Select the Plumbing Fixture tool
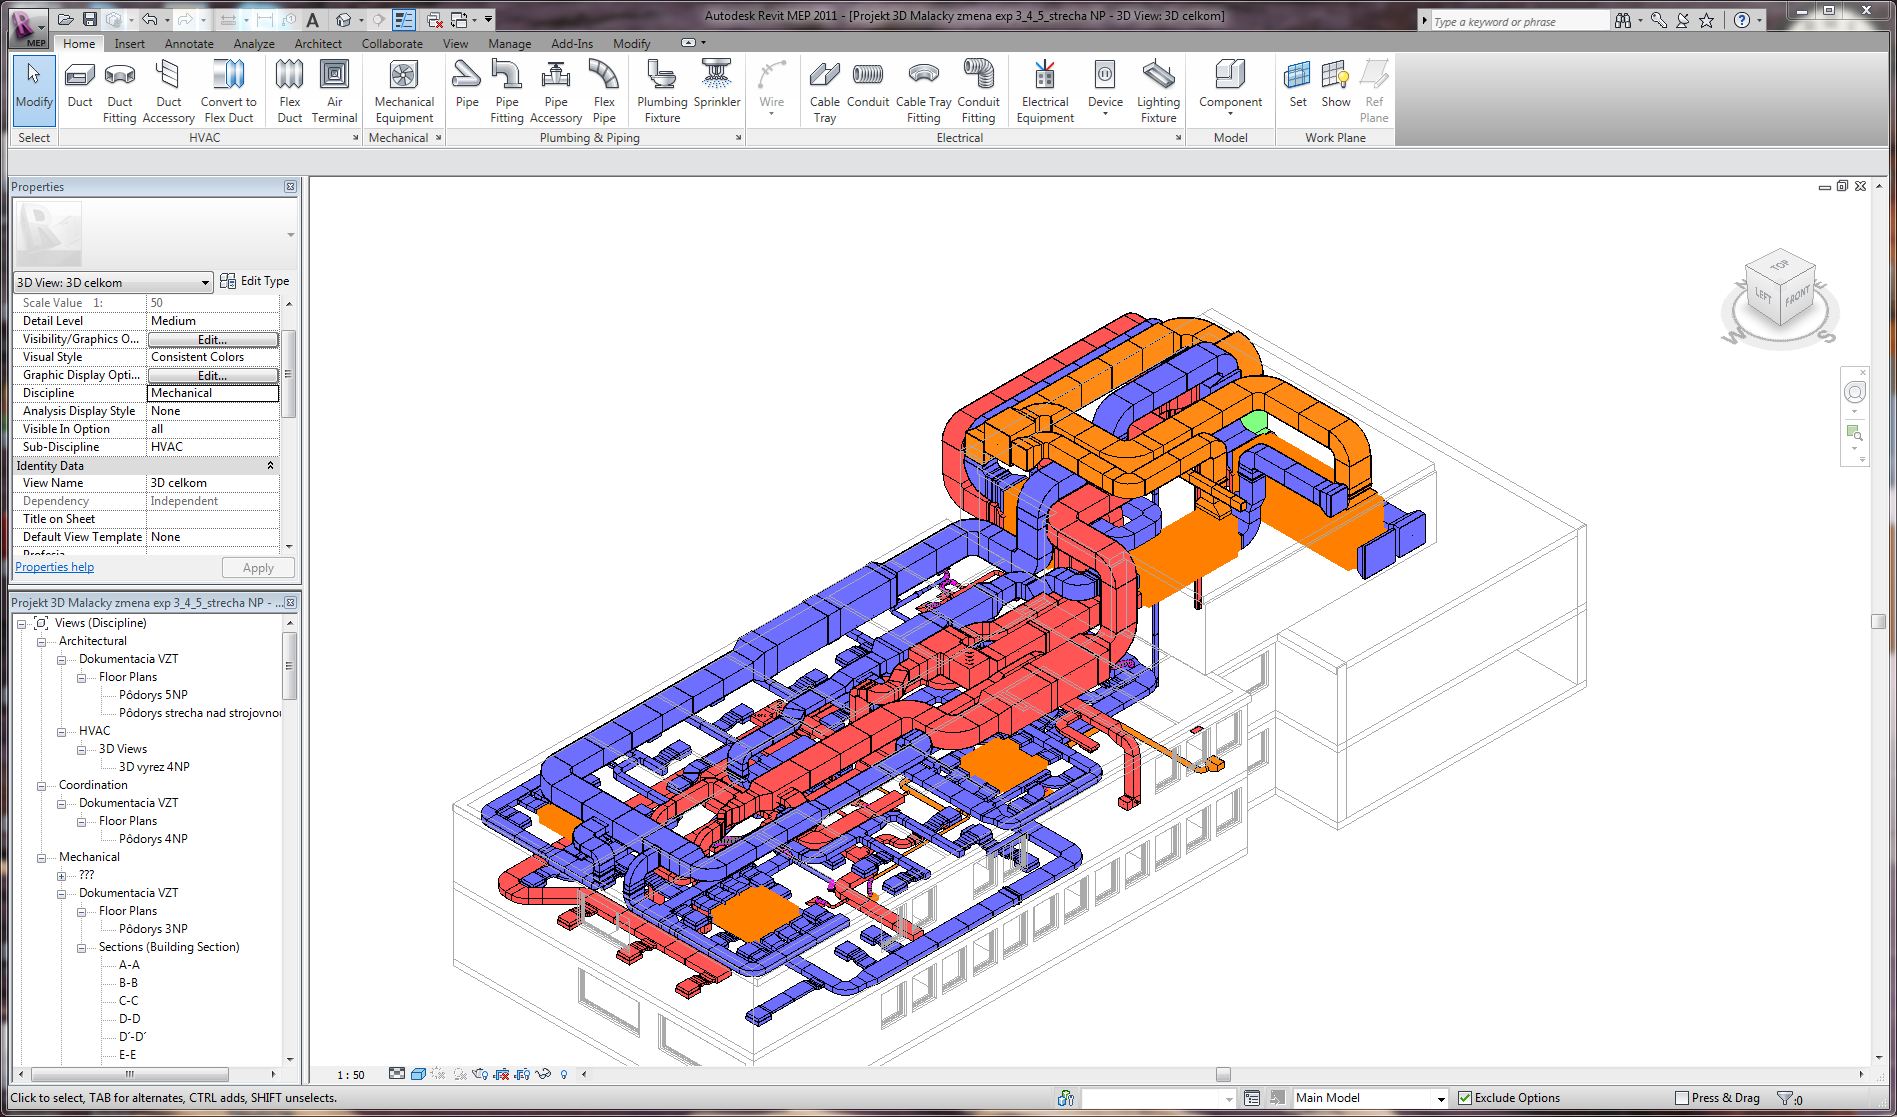Image resolution: width=1897 pixels, height=1117 pixels. point(662,90)
